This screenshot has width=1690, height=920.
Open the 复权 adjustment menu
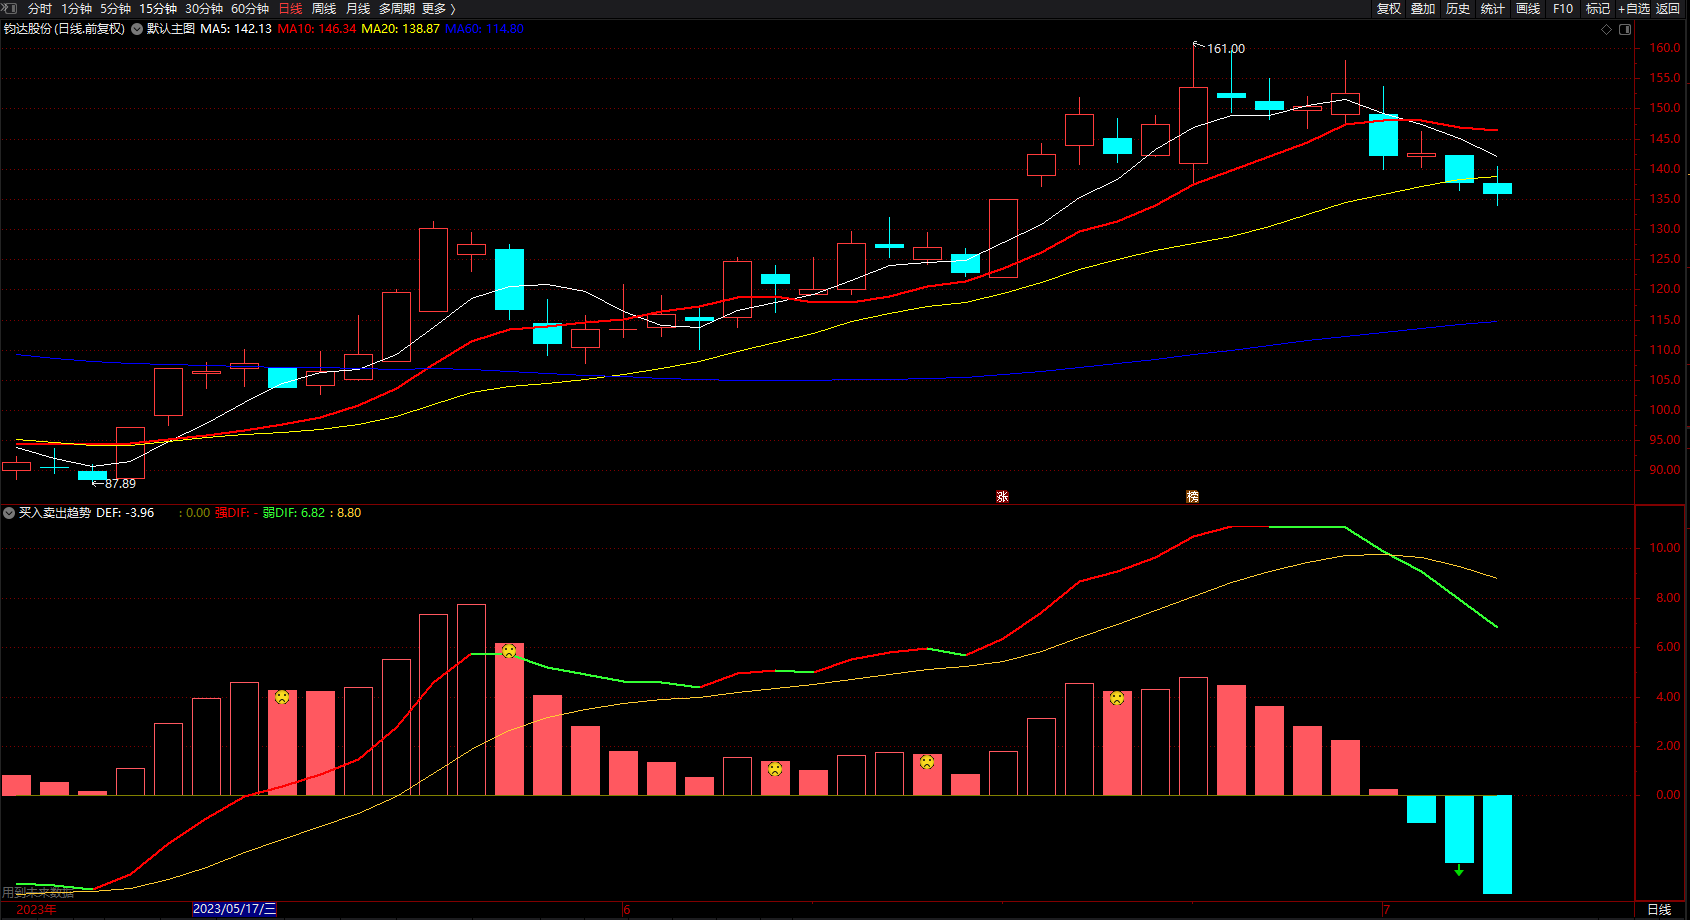[x=1389, y=8]
